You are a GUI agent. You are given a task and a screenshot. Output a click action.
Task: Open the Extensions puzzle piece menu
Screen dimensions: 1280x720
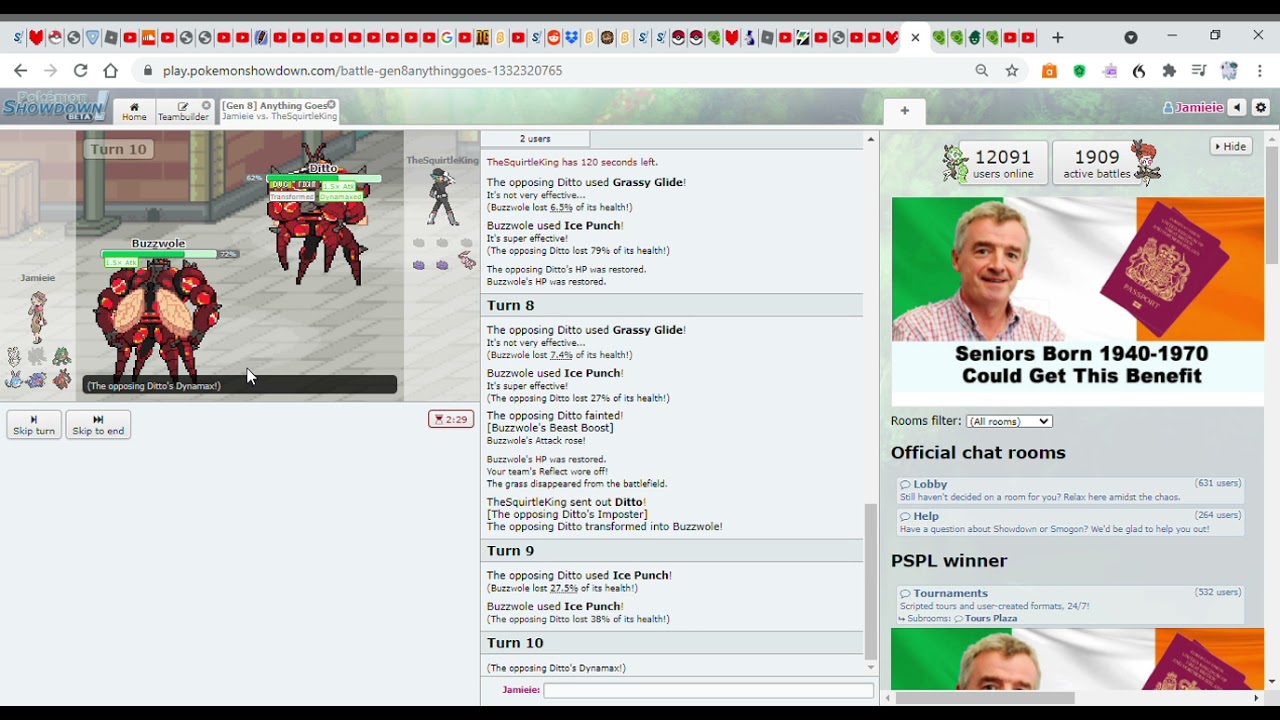[x=1169, y=71]
